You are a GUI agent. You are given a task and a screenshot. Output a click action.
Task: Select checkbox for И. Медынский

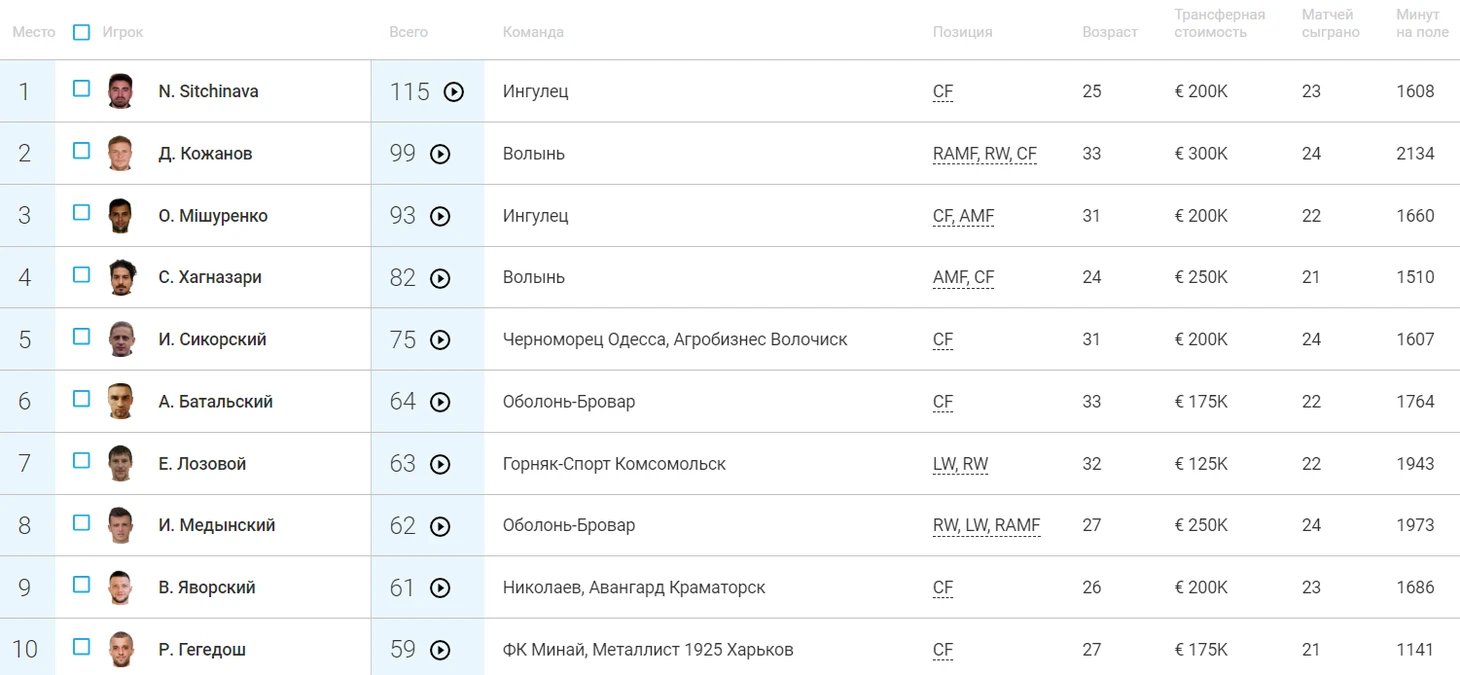pyautogui.click(x=82, y=523)
